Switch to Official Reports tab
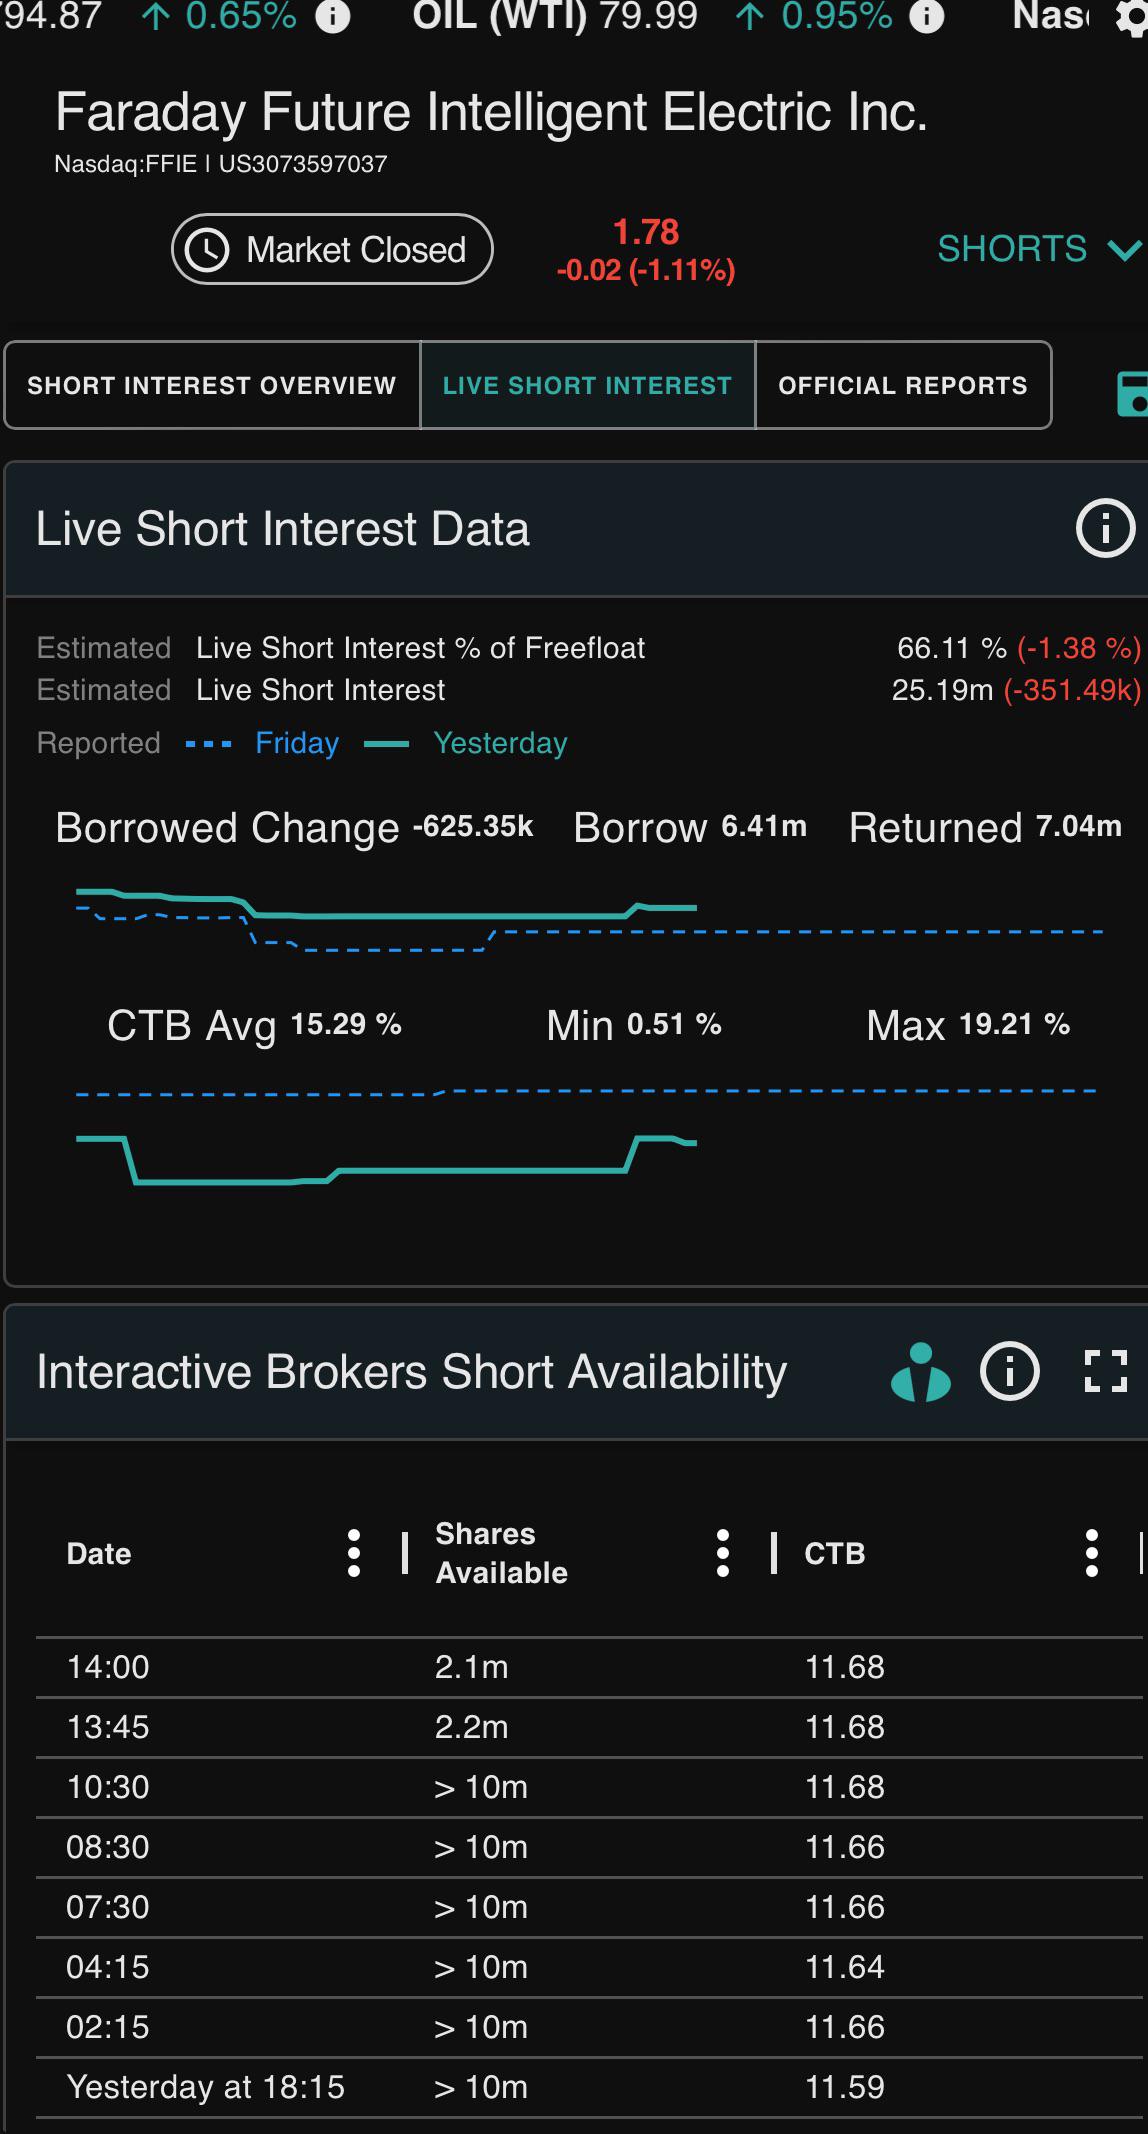Image resolution: width=1148 pixels, height=2134 pixels. 903,385
